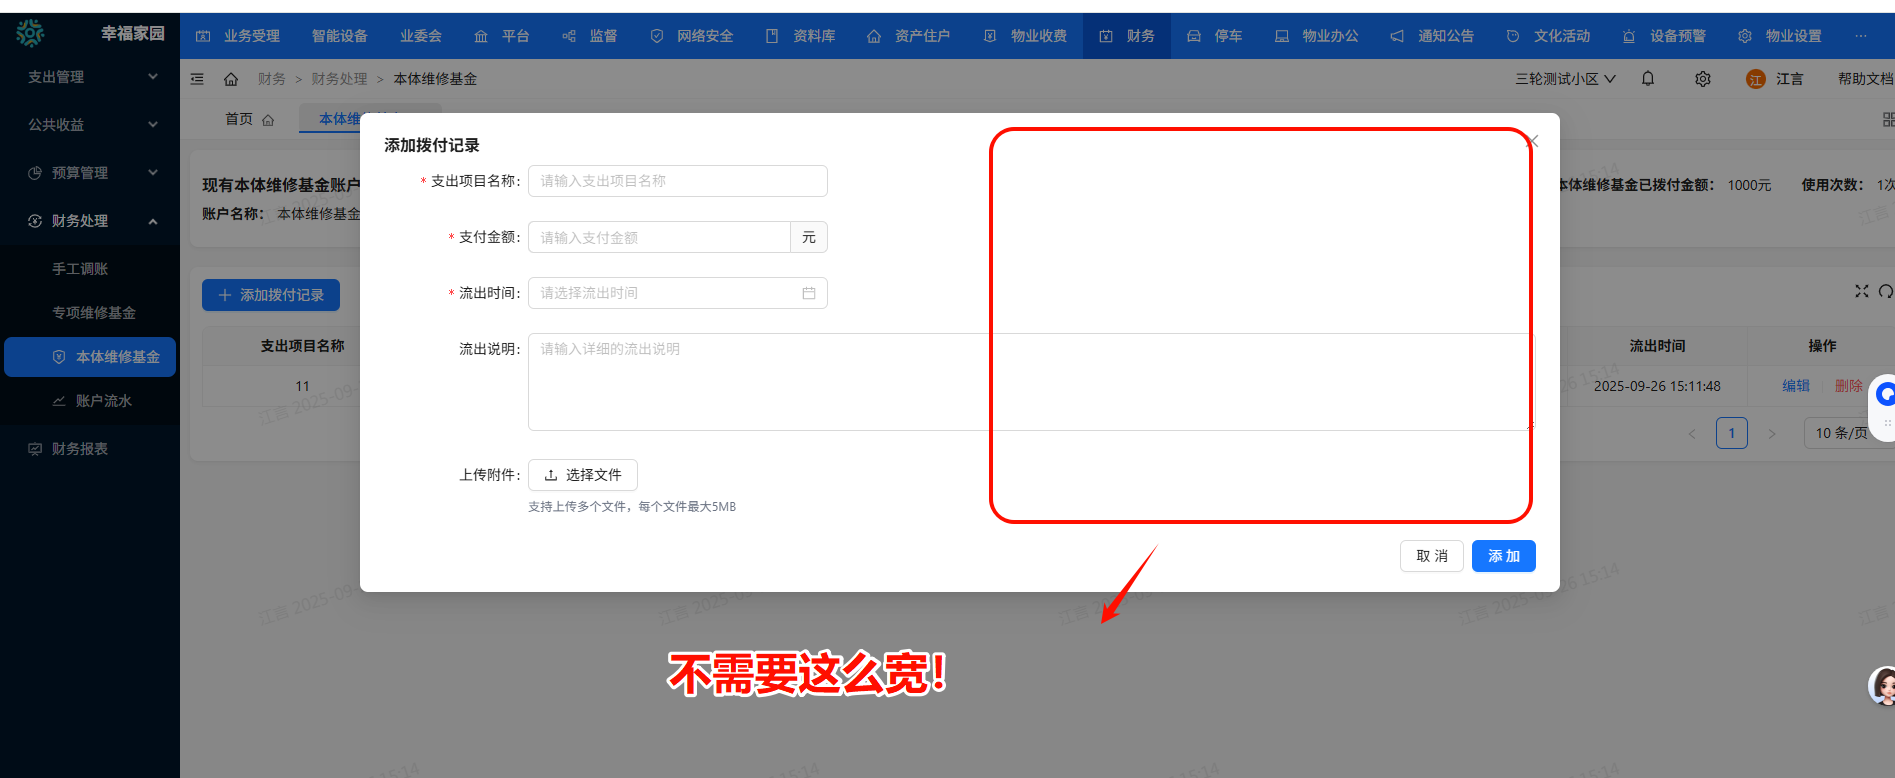
Task: Open the 停车 menu
Action: pyautogui.click(x=1215, y=36)
